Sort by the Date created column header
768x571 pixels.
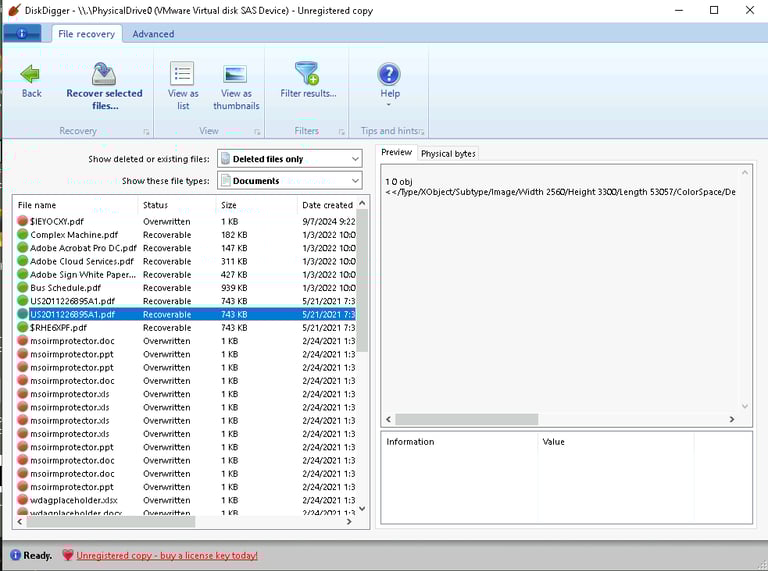coord(327,205)
